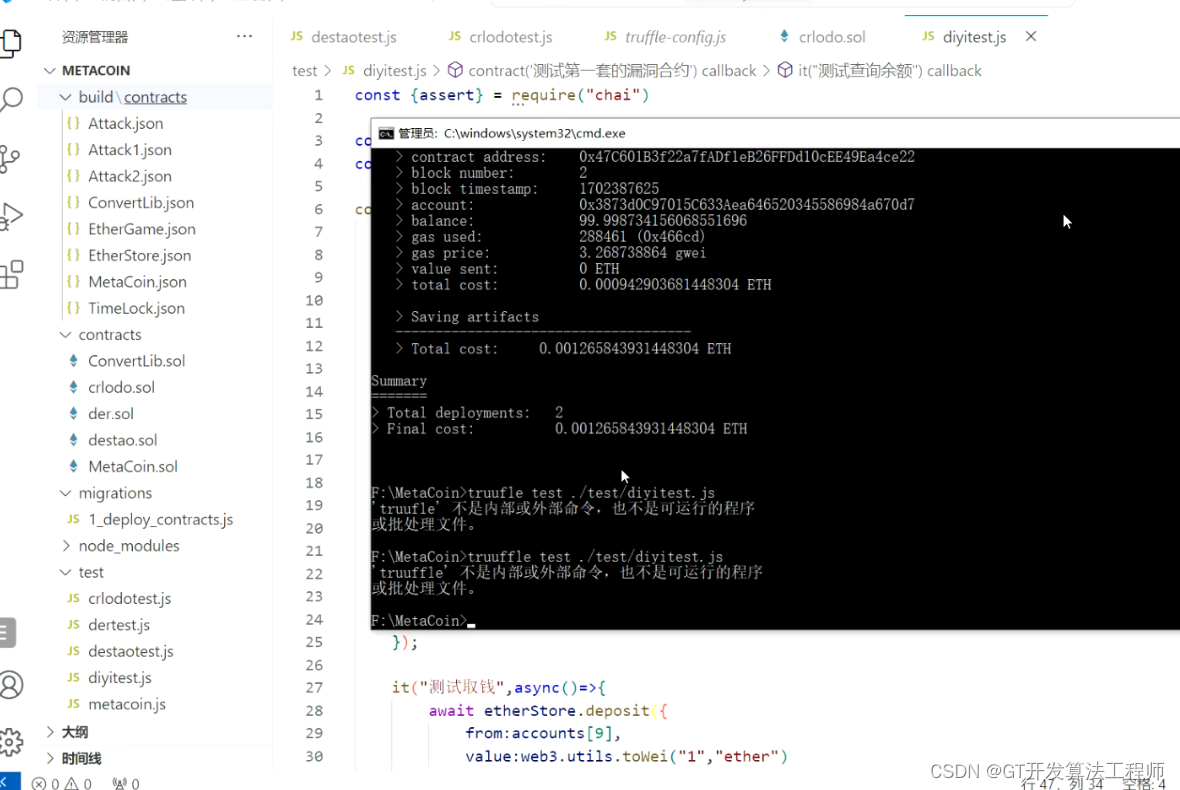Image resolution: width=1180 pixels, height=790 pixels.
Task: Click ports indicator in status bar
Action: tap(126, 783)
